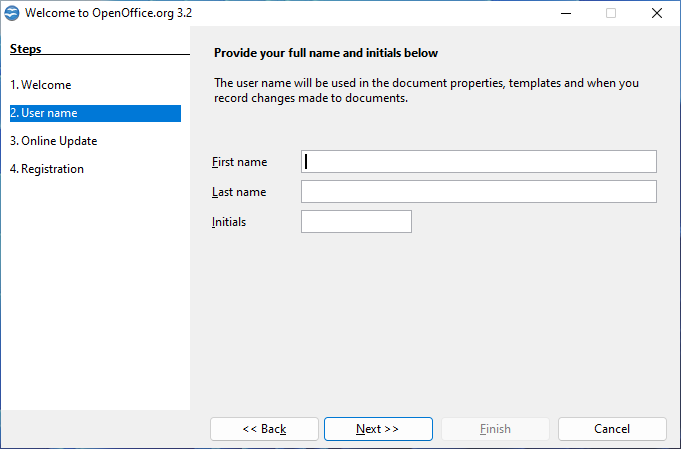Cancel the welcome wizard
Viewport: 681px width, 449px height.
pyautogui.click(x=612, y=429)
